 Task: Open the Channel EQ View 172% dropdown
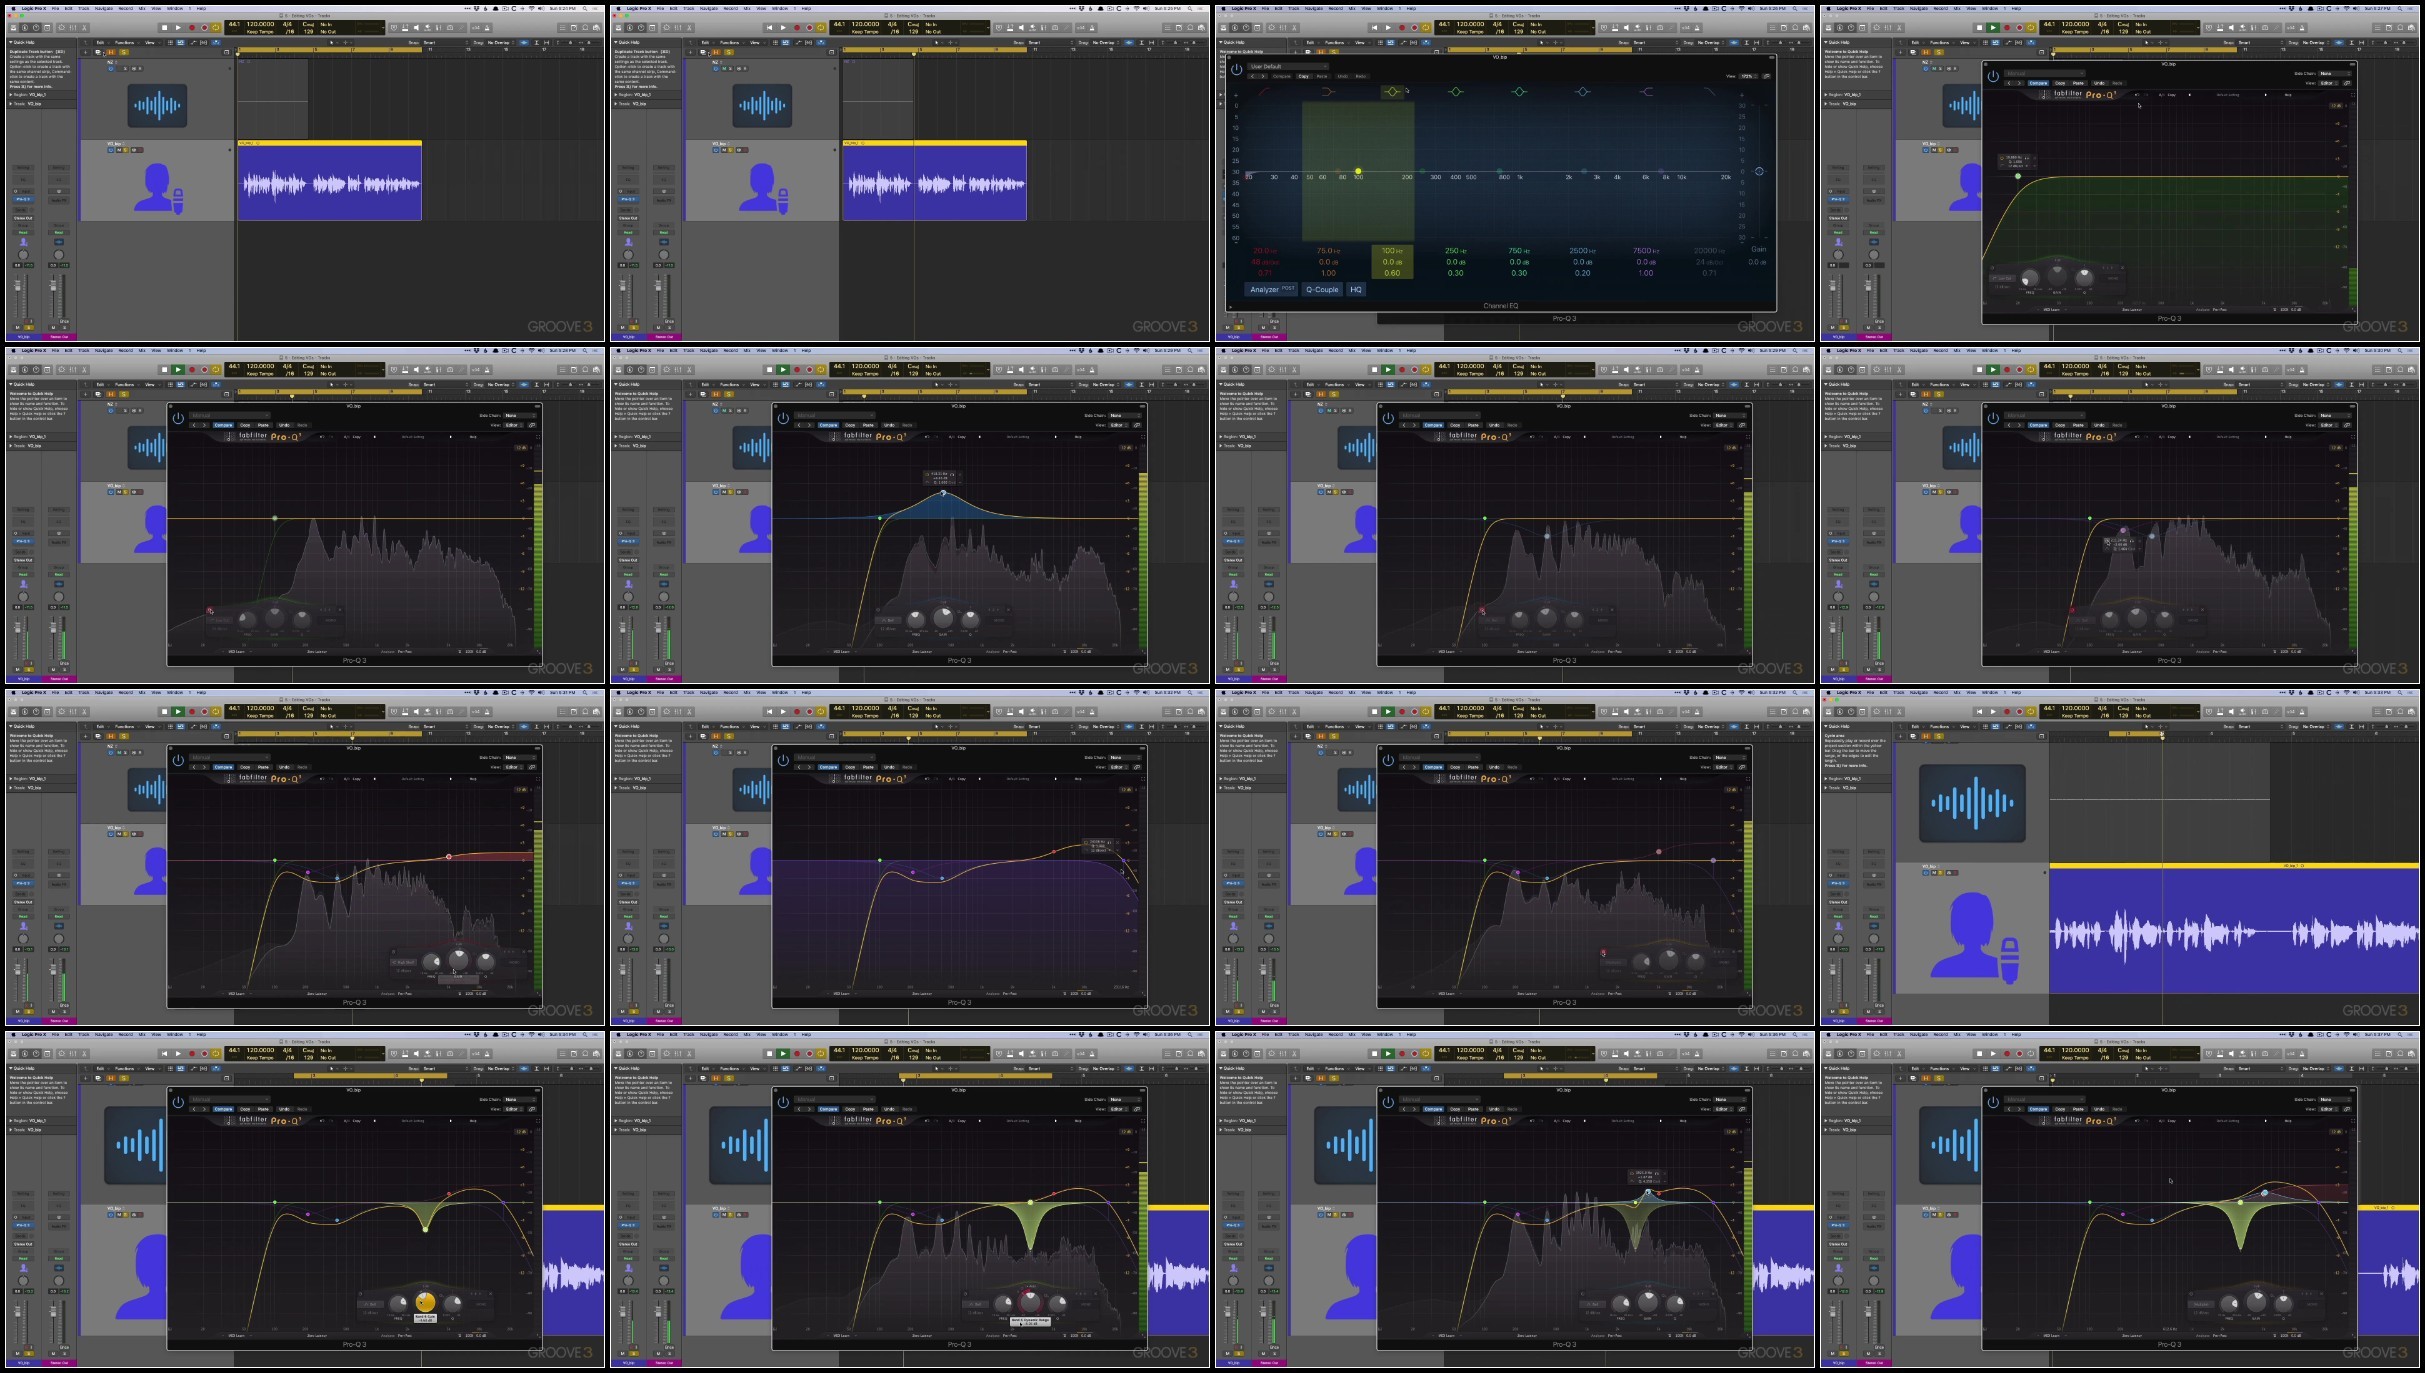(1748, 76)
